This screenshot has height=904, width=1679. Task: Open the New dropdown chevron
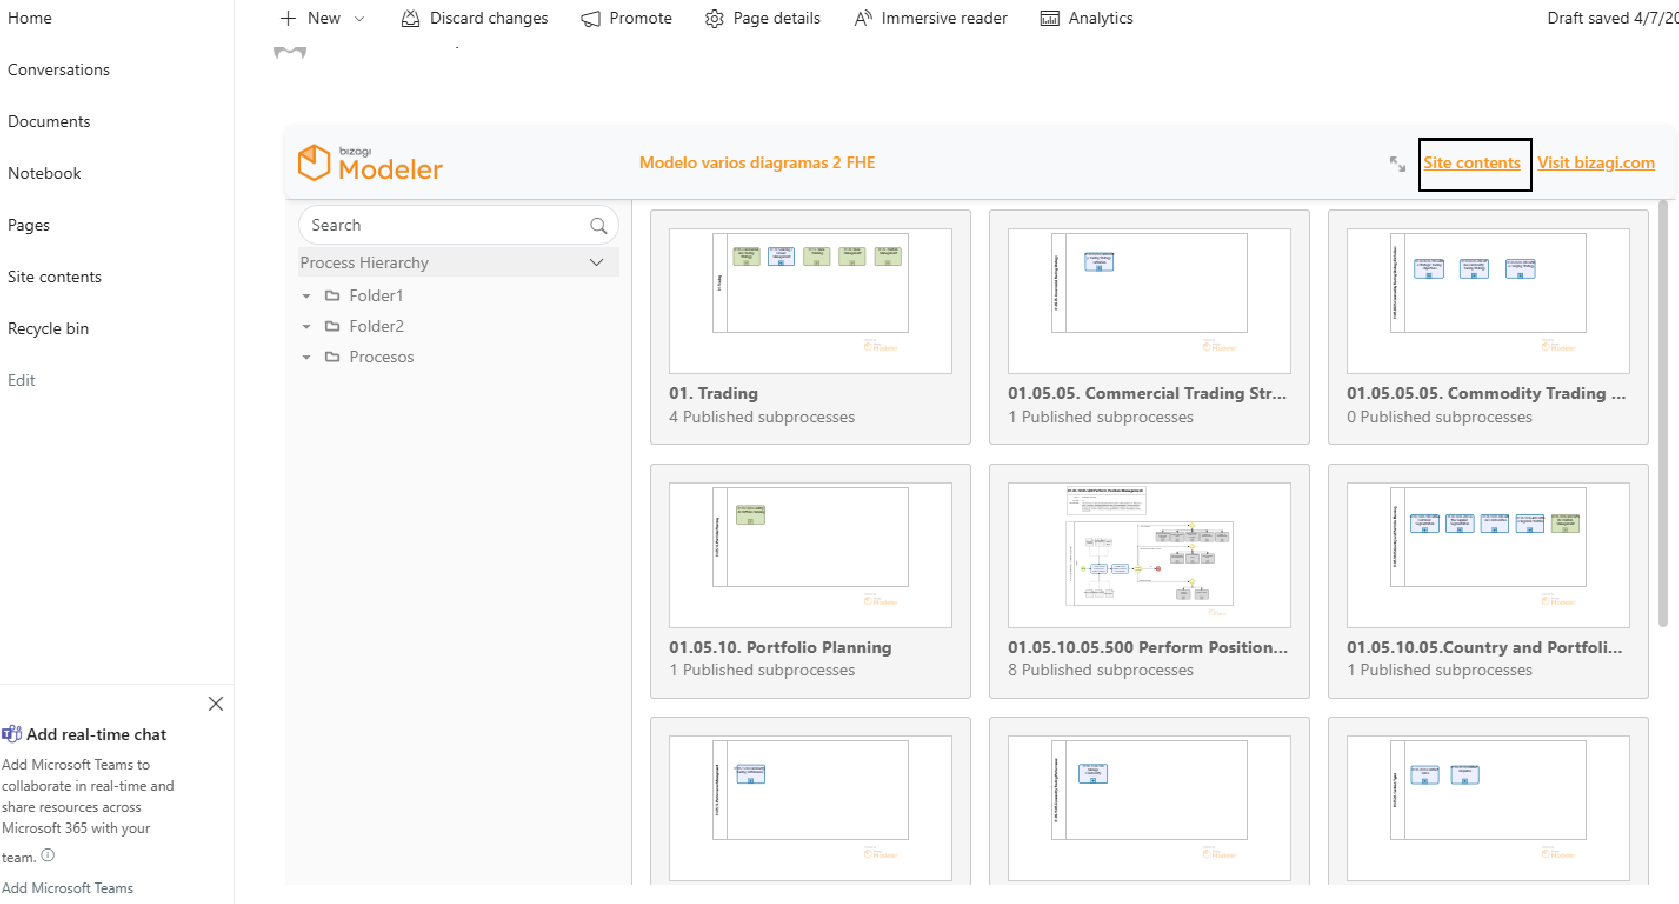(360, 18)
